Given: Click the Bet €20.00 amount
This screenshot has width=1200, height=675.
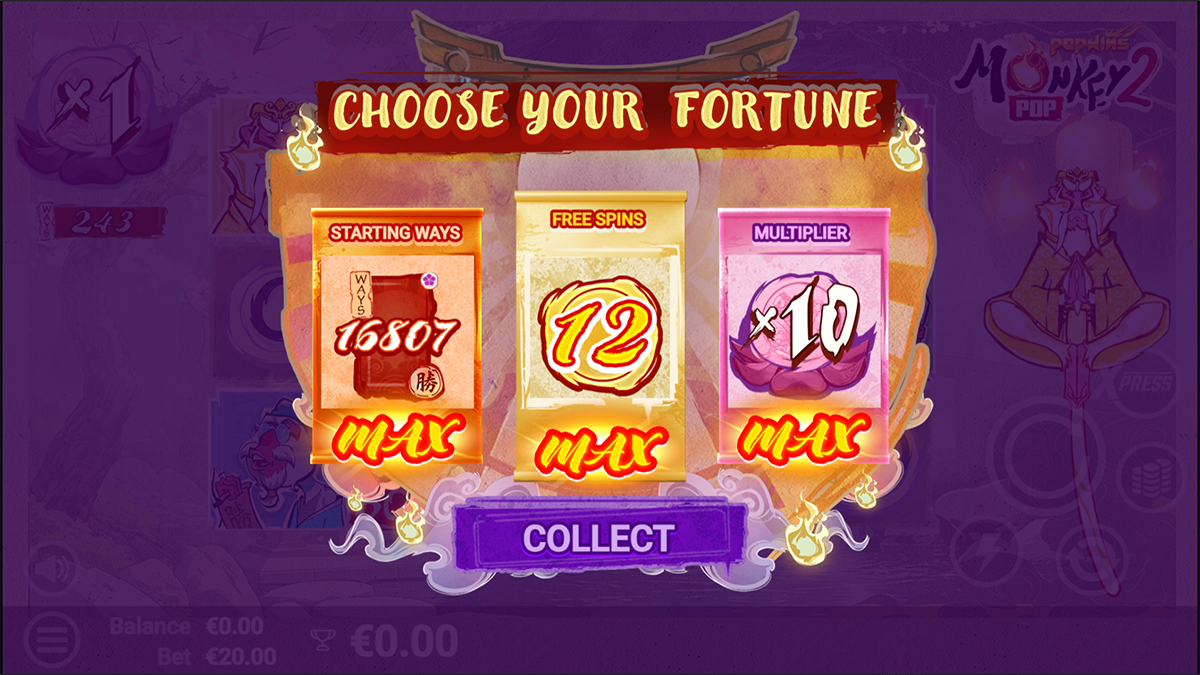Looking at the screenshot, I should coord(217,656).
